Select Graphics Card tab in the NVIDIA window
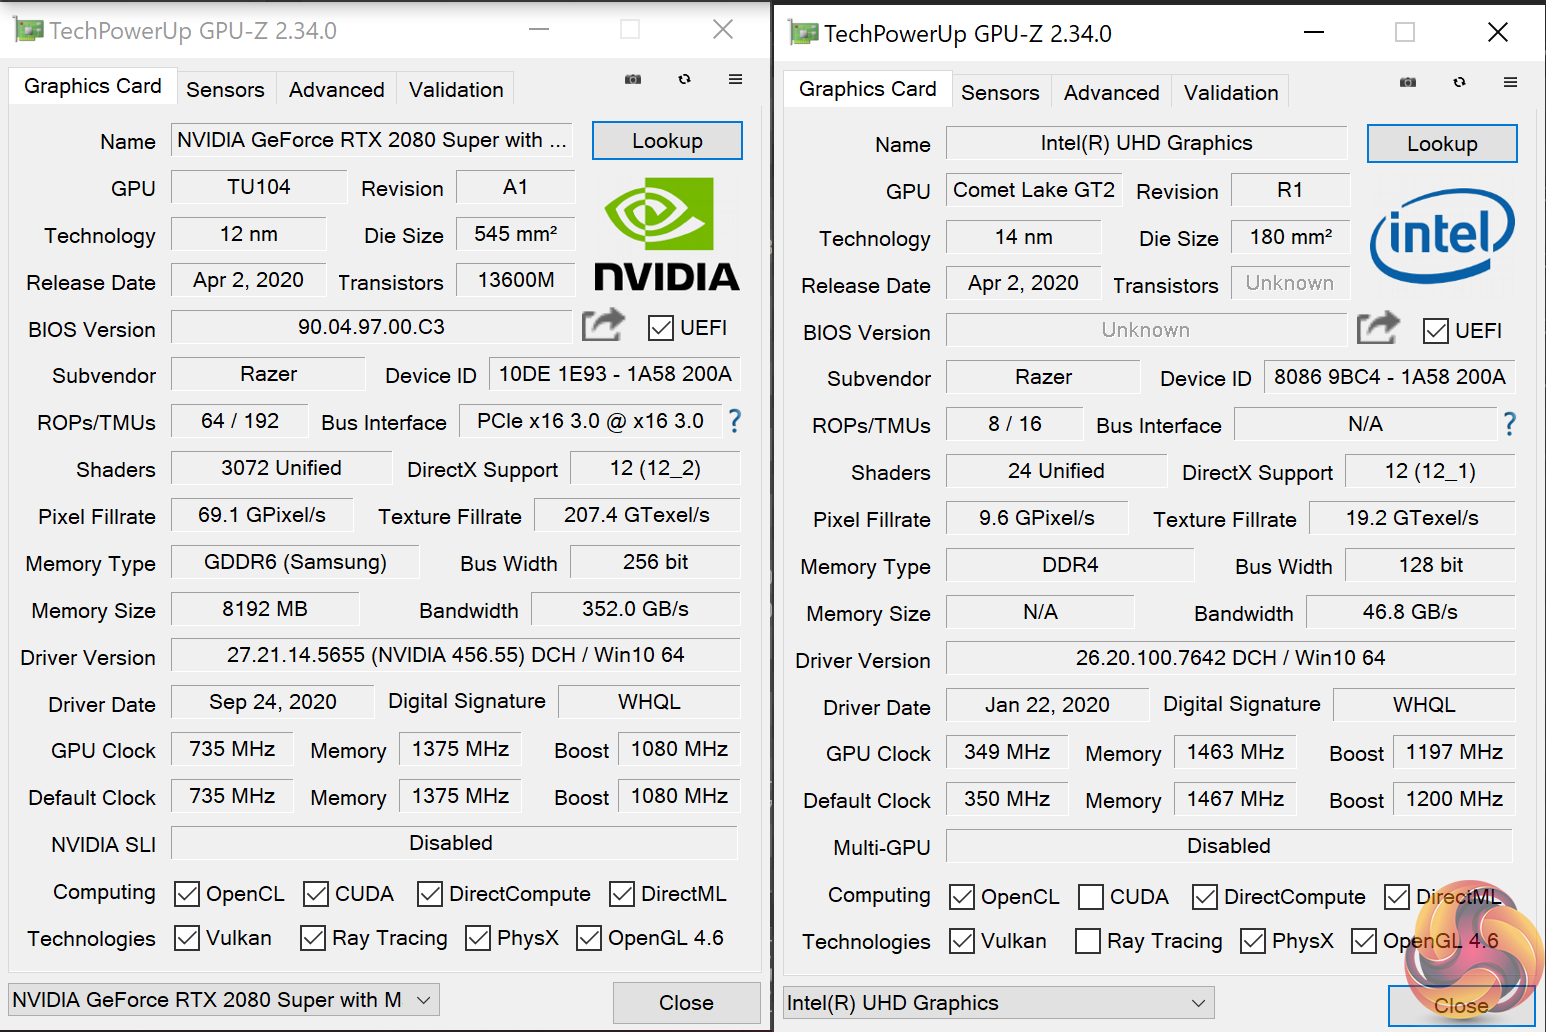The height and width of the screenshot is (1032, 1546). (x=93, y=87)
